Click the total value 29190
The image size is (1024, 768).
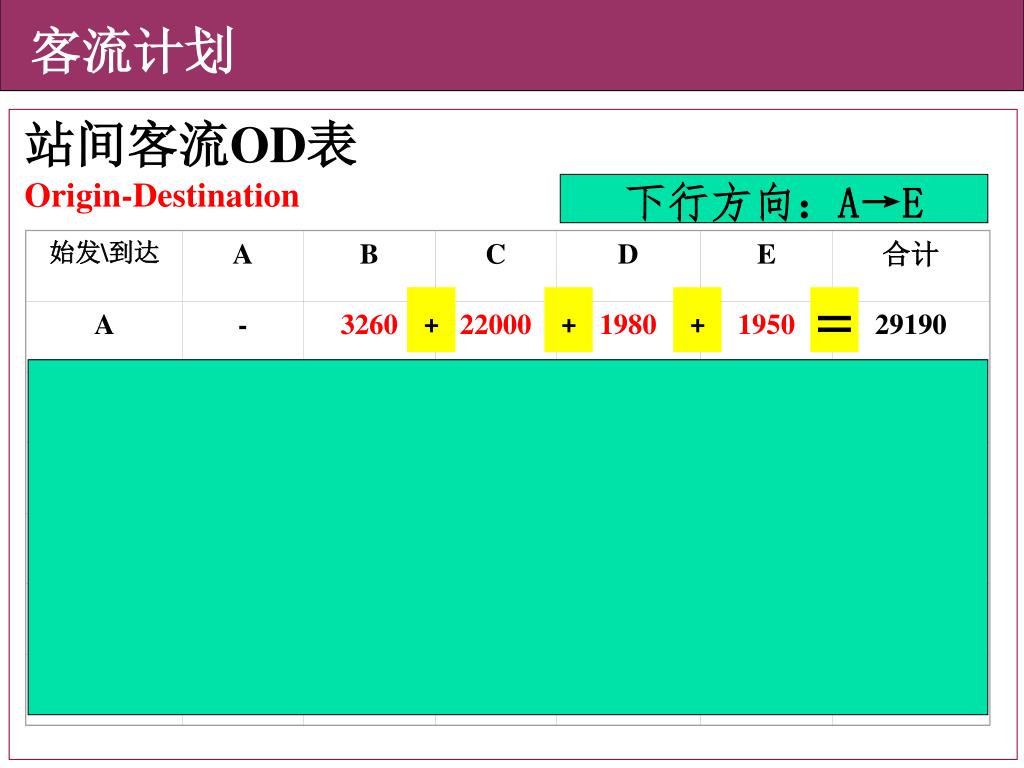click(911, 325)
